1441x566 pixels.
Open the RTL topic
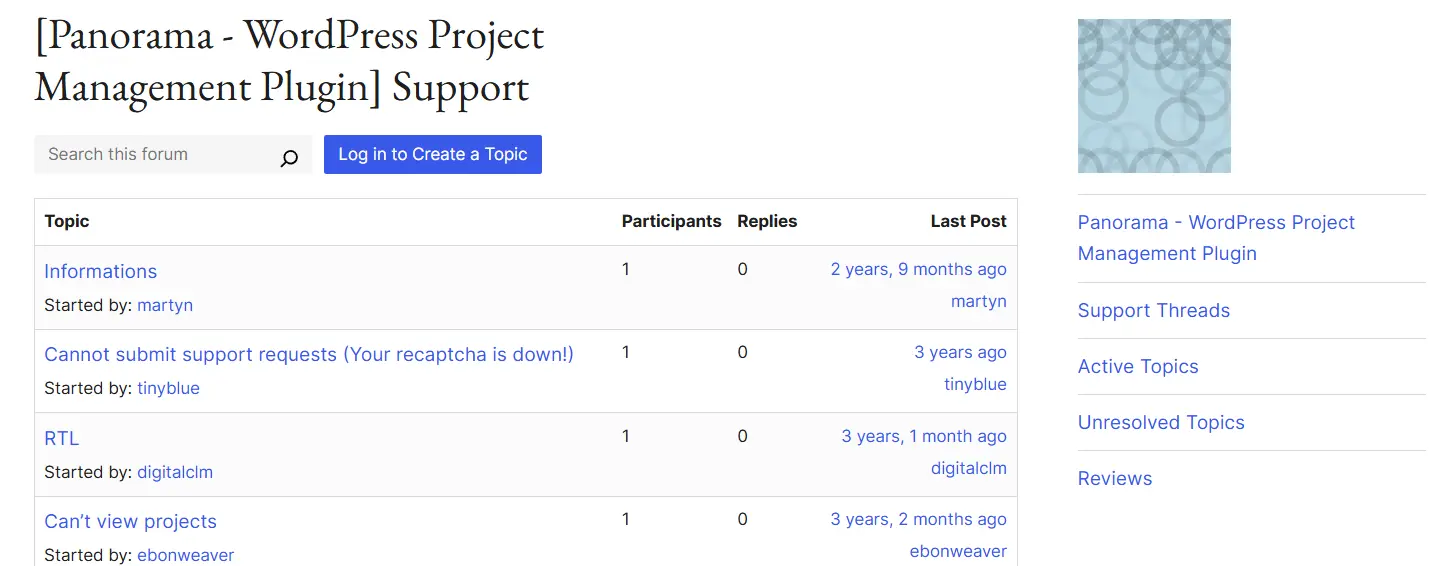(x=61, y=438)
